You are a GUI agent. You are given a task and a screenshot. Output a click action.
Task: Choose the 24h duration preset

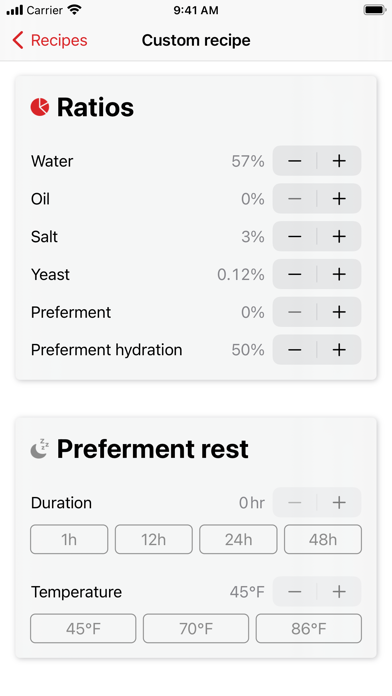point(238,539)
